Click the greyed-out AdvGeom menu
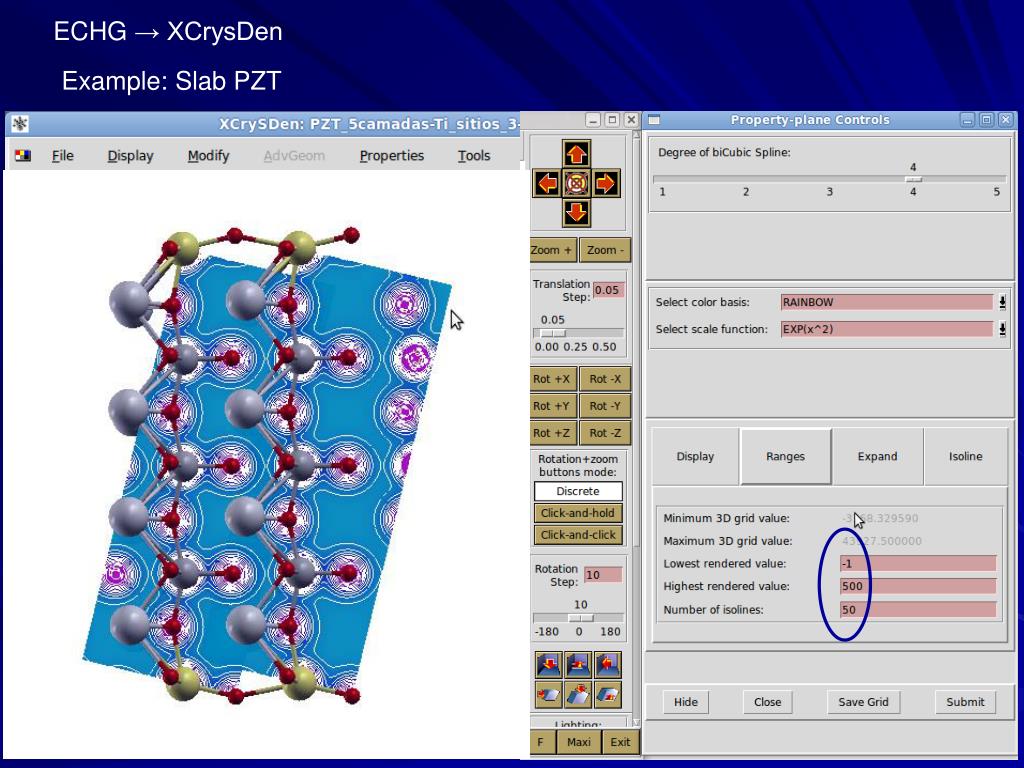 click(294, 155)
